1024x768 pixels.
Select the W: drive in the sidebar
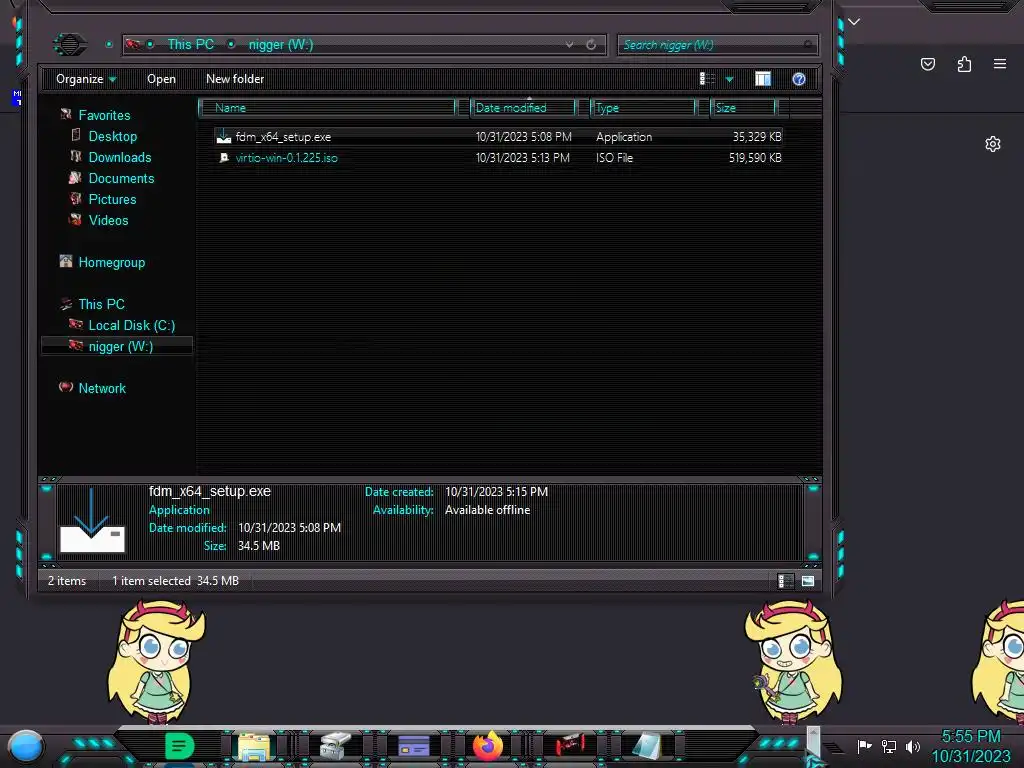121,346
